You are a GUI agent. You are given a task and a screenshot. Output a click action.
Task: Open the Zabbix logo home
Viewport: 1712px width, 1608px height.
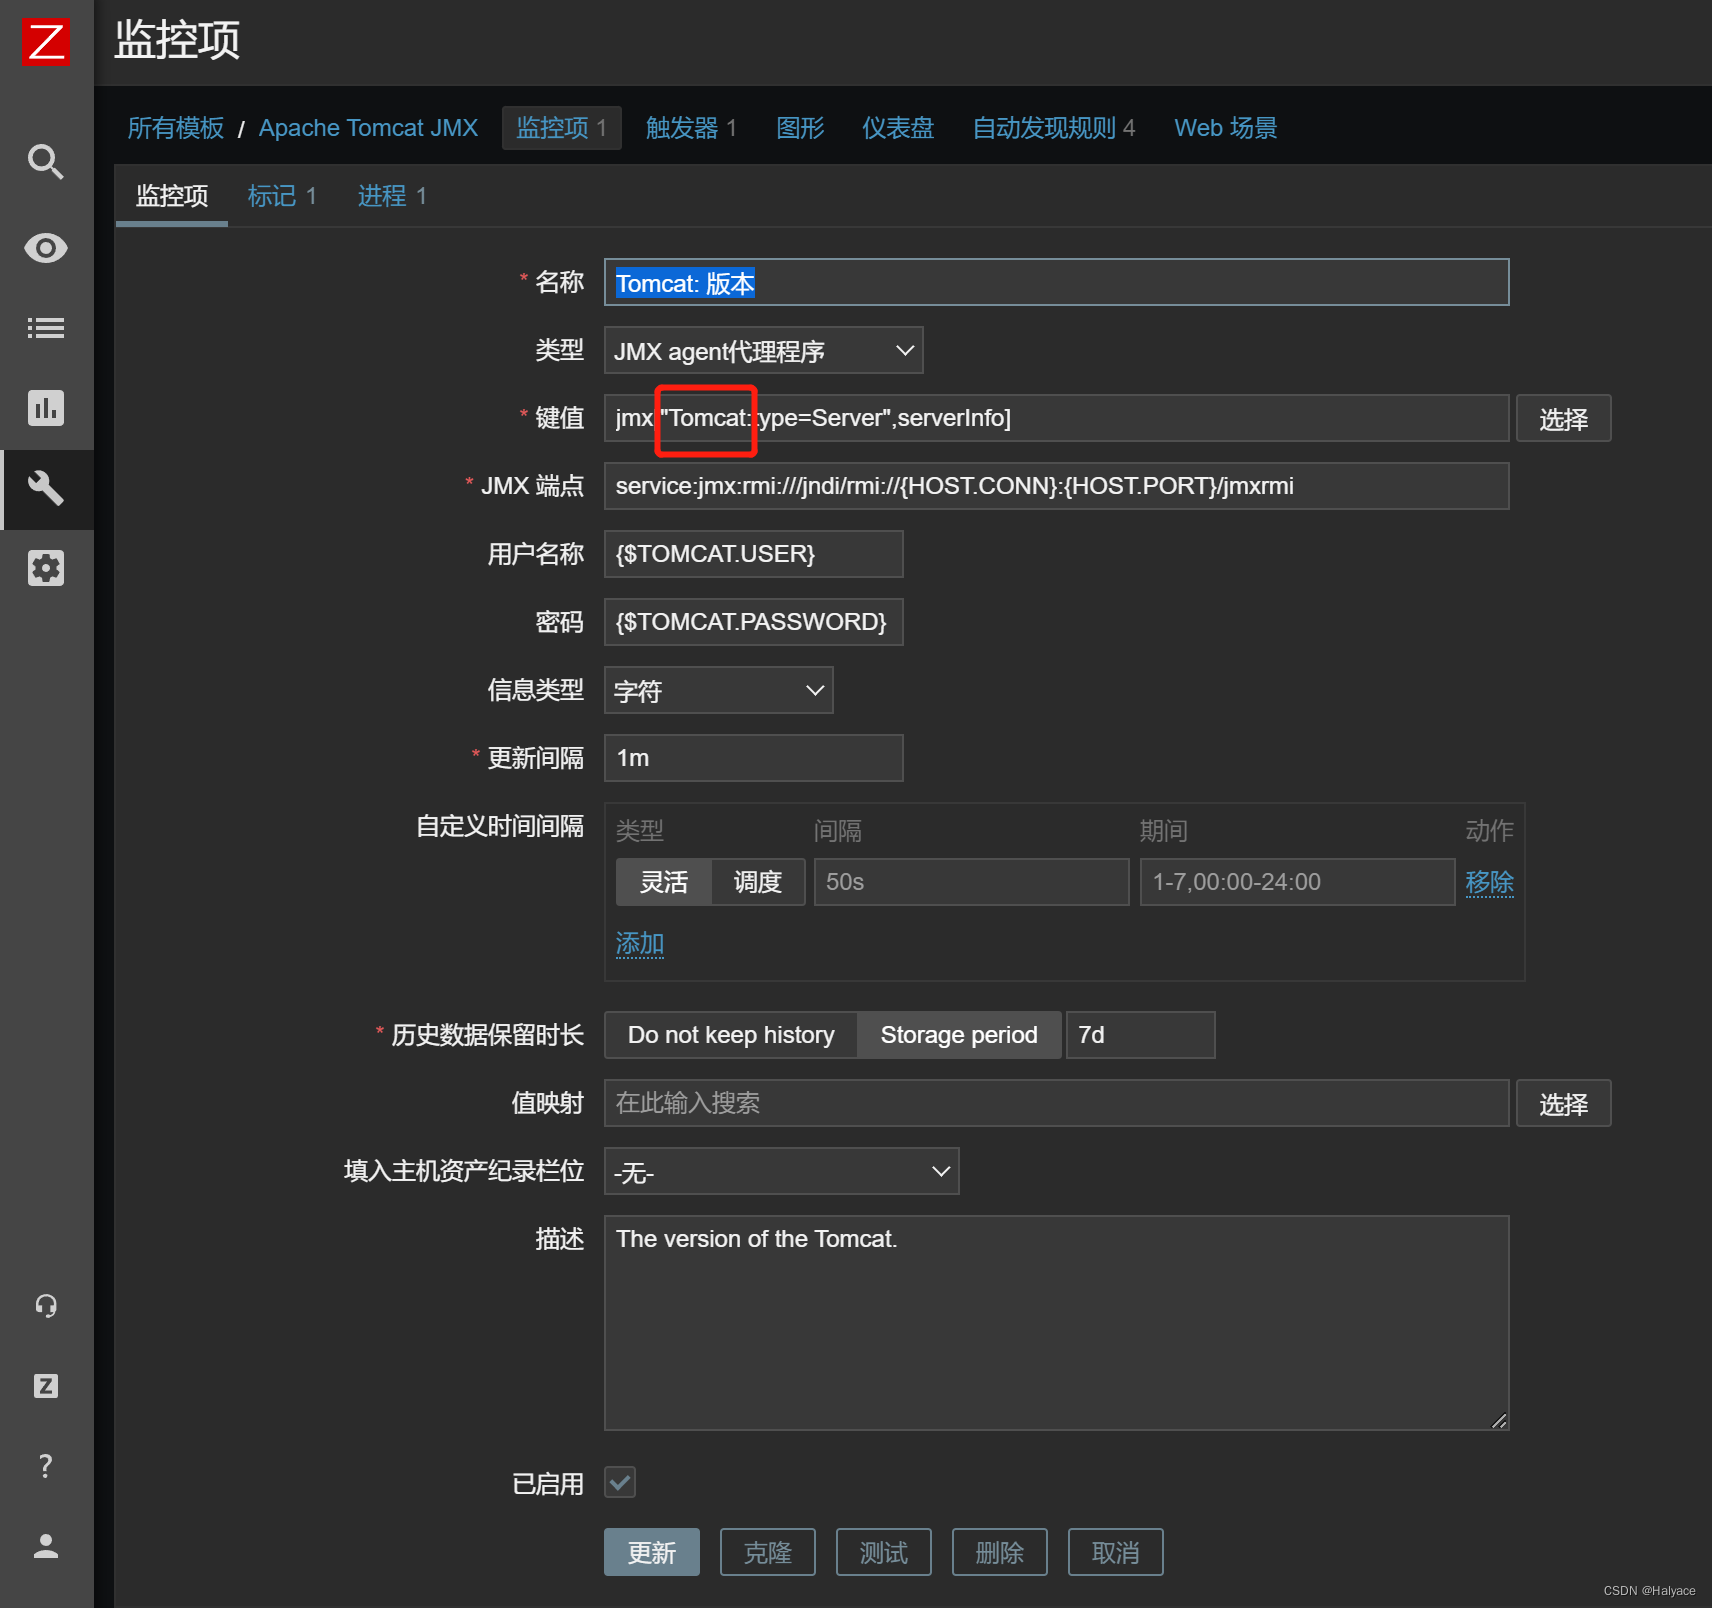point(46,42)
